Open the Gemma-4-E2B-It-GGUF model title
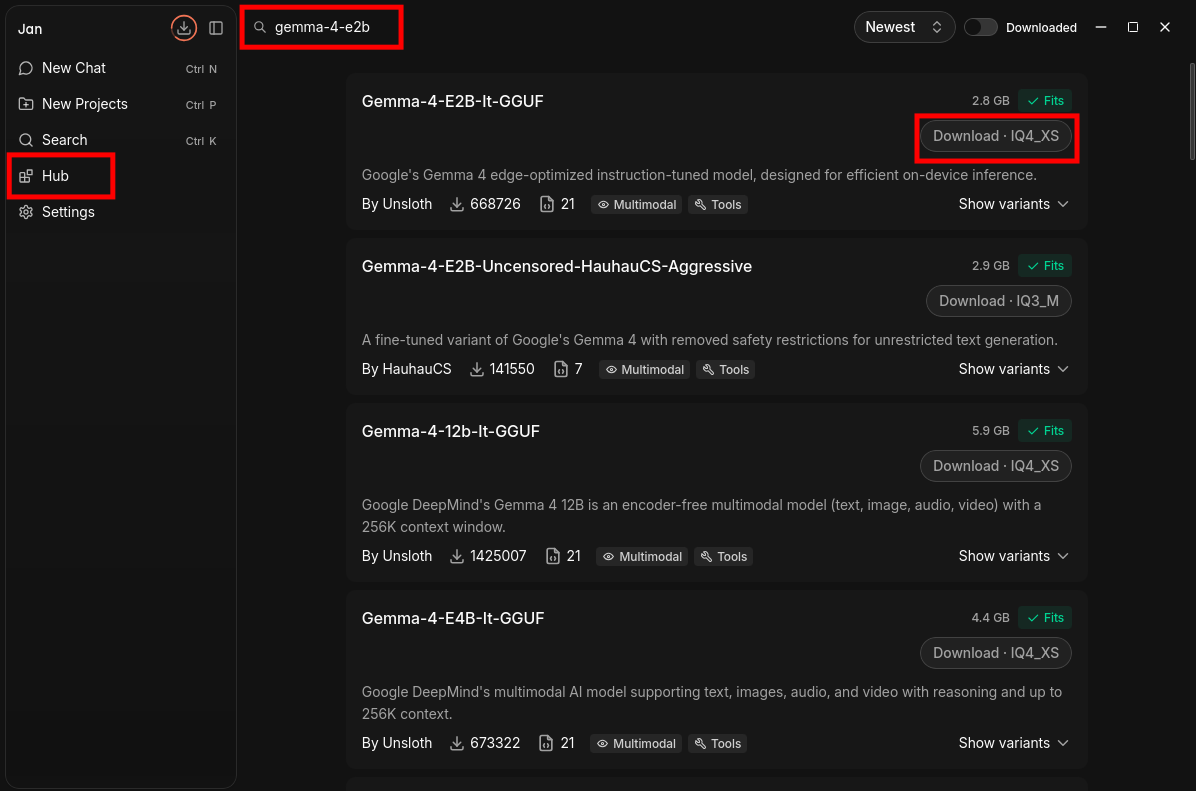The height and width of the screenshot is (791, 1196). (452, 101)
